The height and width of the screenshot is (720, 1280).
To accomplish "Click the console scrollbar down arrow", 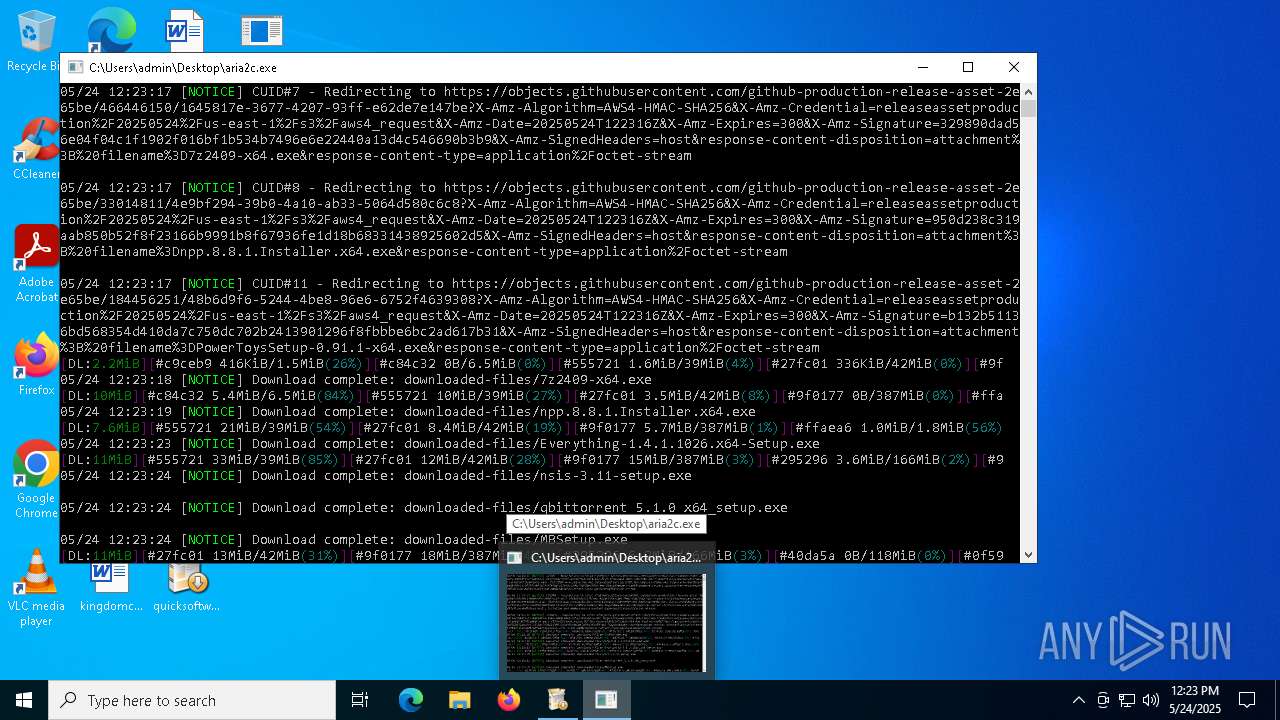I will coord(1028,554).
